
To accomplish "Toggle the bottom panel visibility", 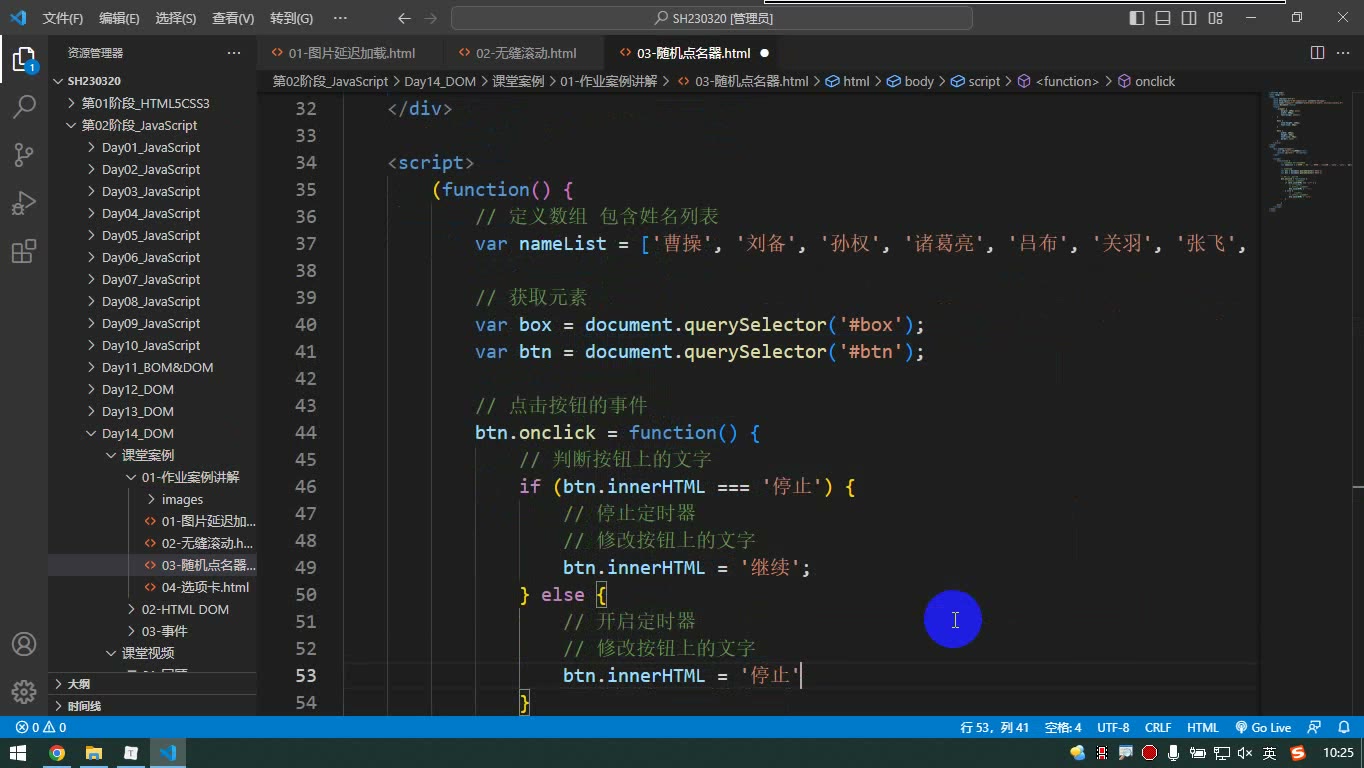I will [x=1163, y=18].
